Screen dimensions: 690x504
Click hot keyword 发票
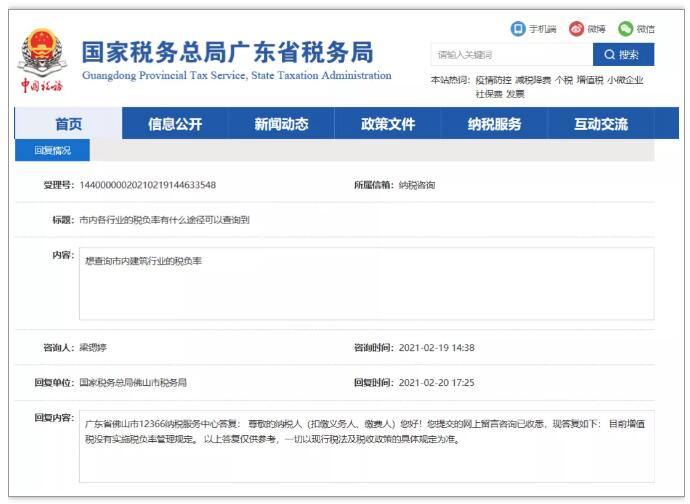coord(515,94)
